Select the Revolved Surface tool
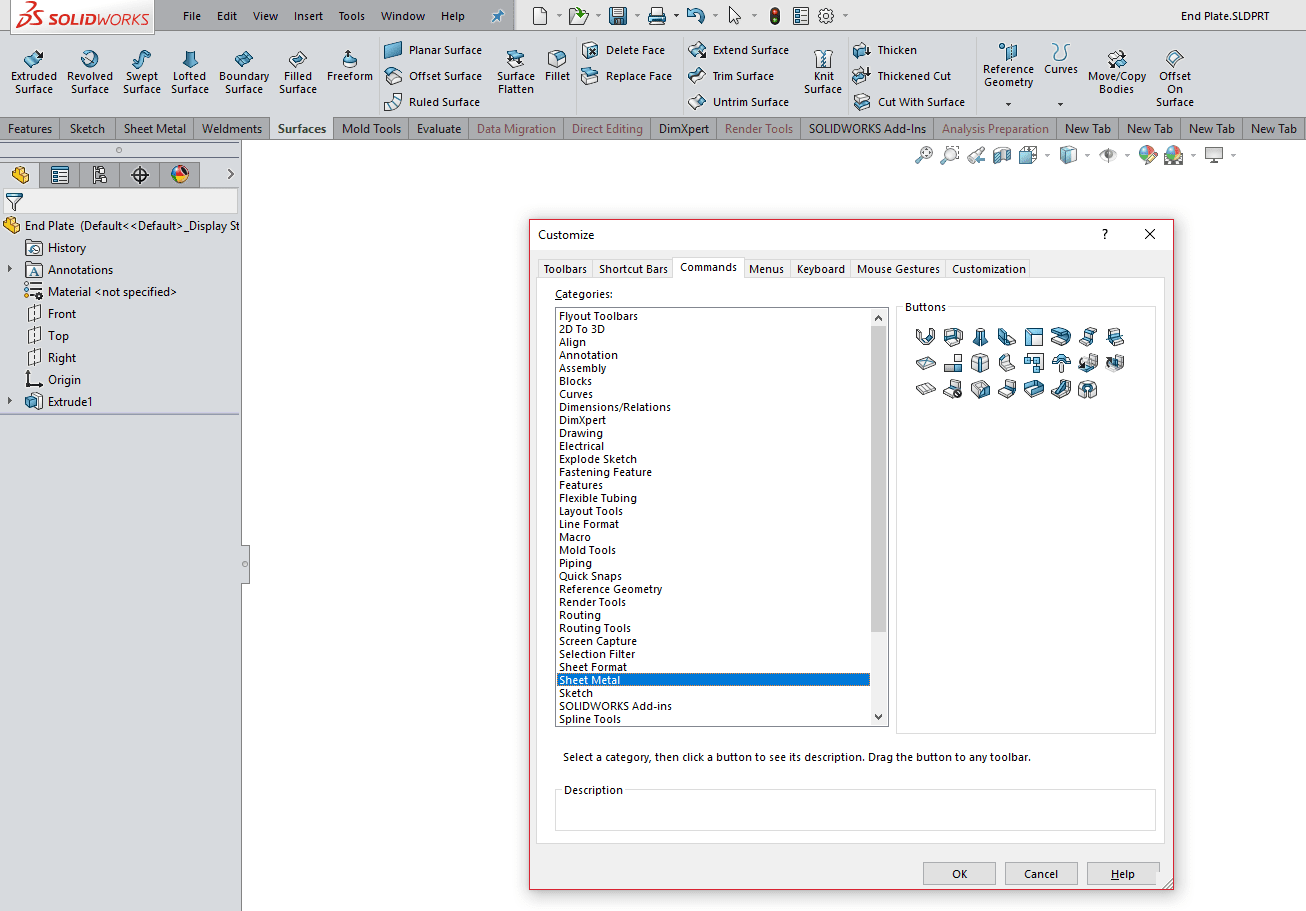Image resolution: width=1306 pixels, height=911 pixels. coord(90,72)
